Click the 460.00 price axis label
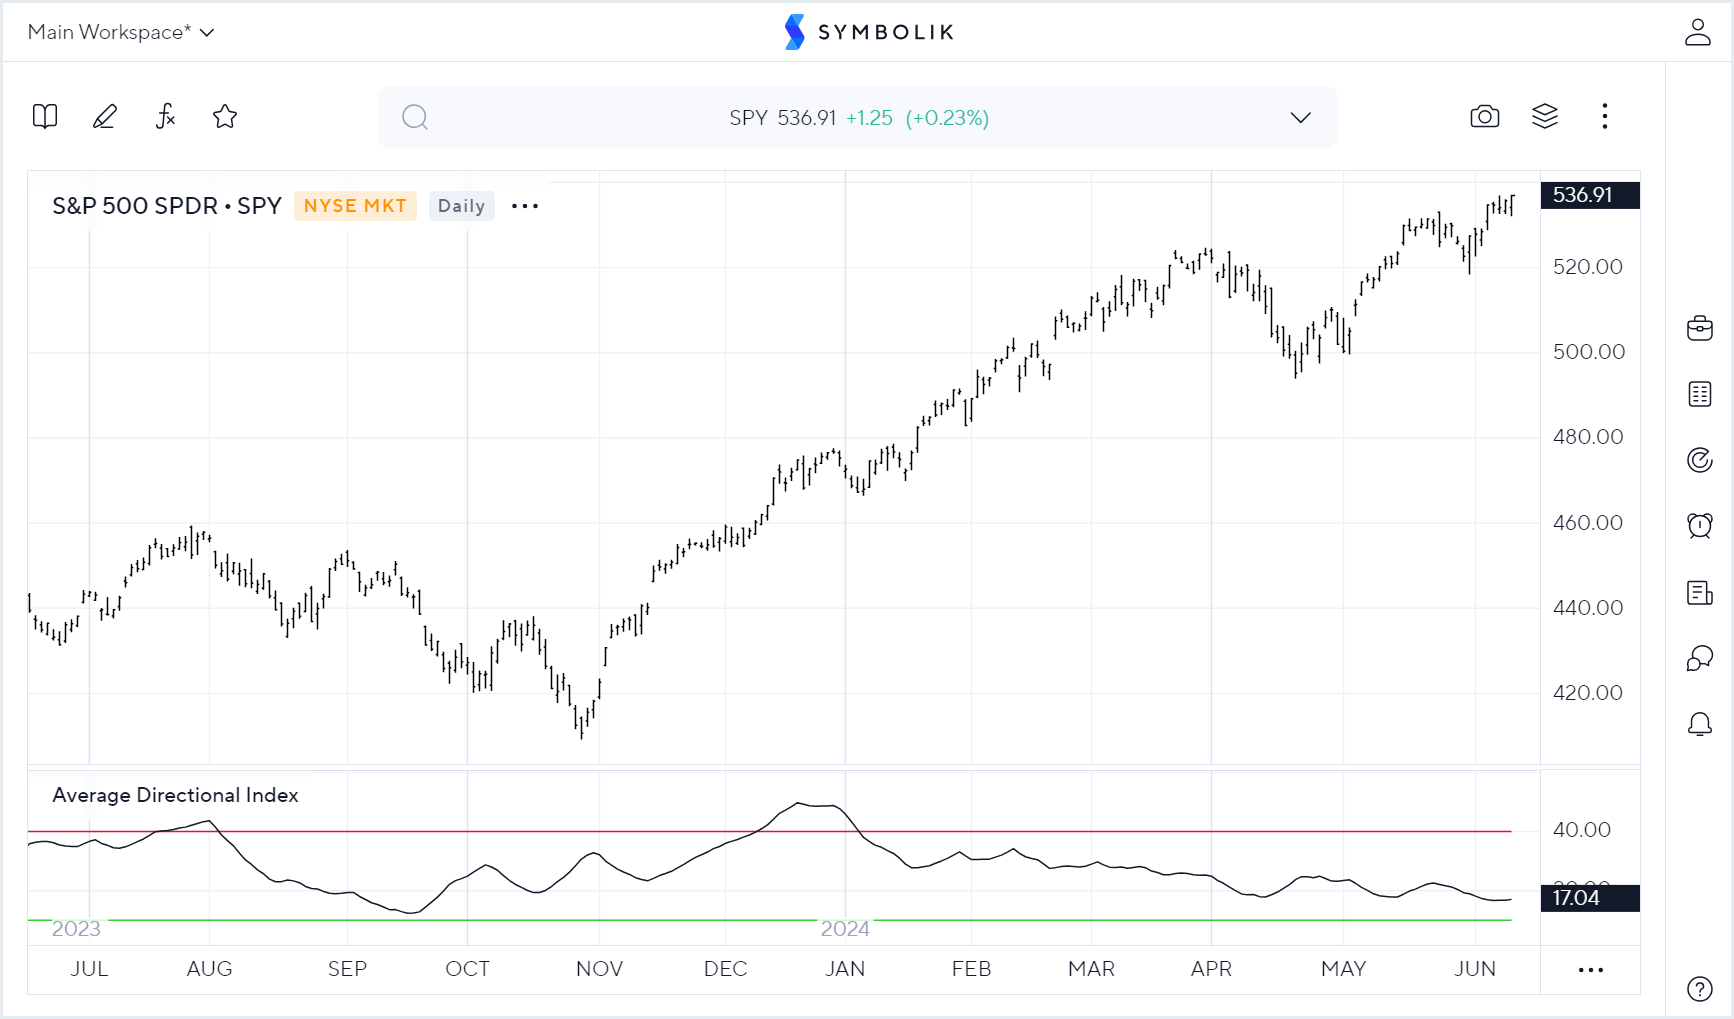 pos(1588,523)
